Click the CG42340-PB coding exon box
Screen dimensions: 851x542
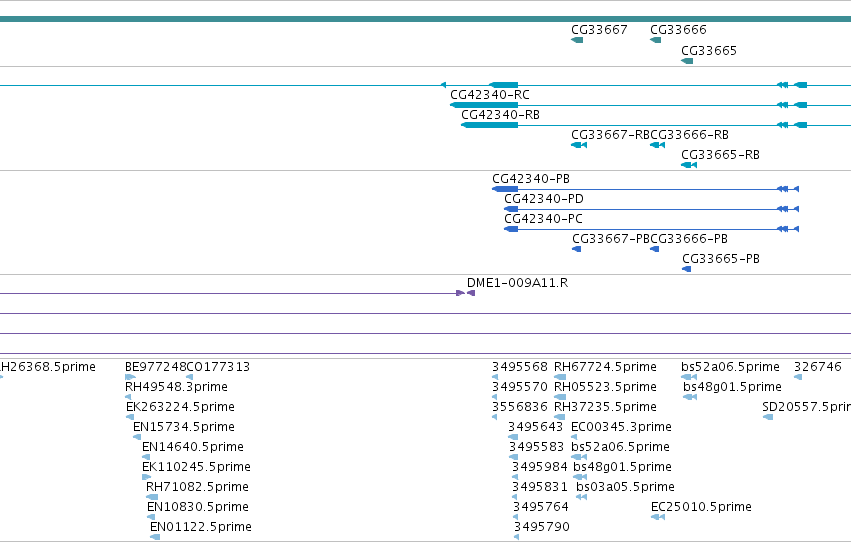pos(505,189)
